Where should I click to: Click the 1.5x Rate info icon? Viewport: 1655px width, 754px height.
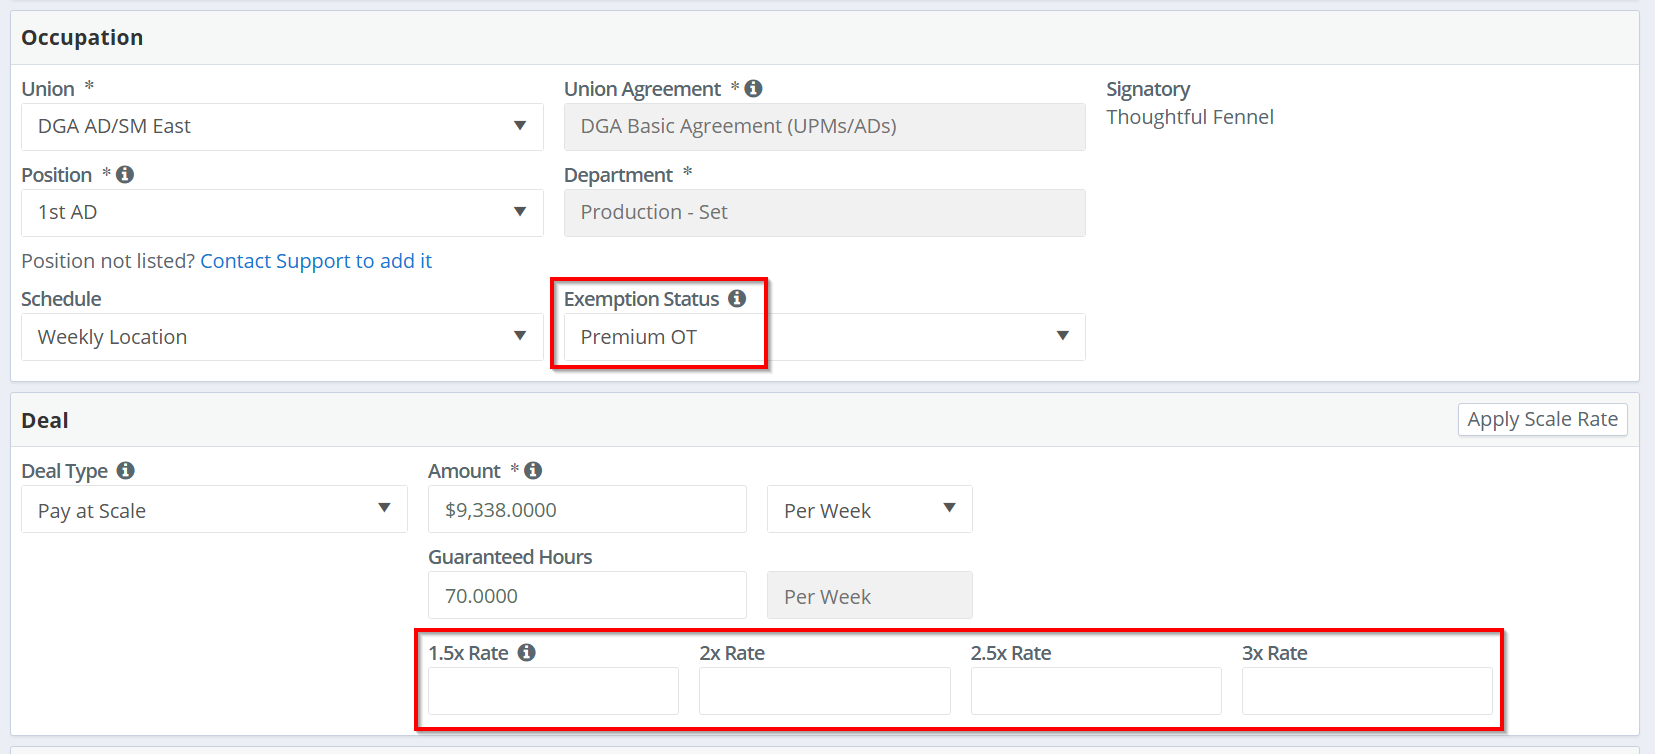point(526,653)
